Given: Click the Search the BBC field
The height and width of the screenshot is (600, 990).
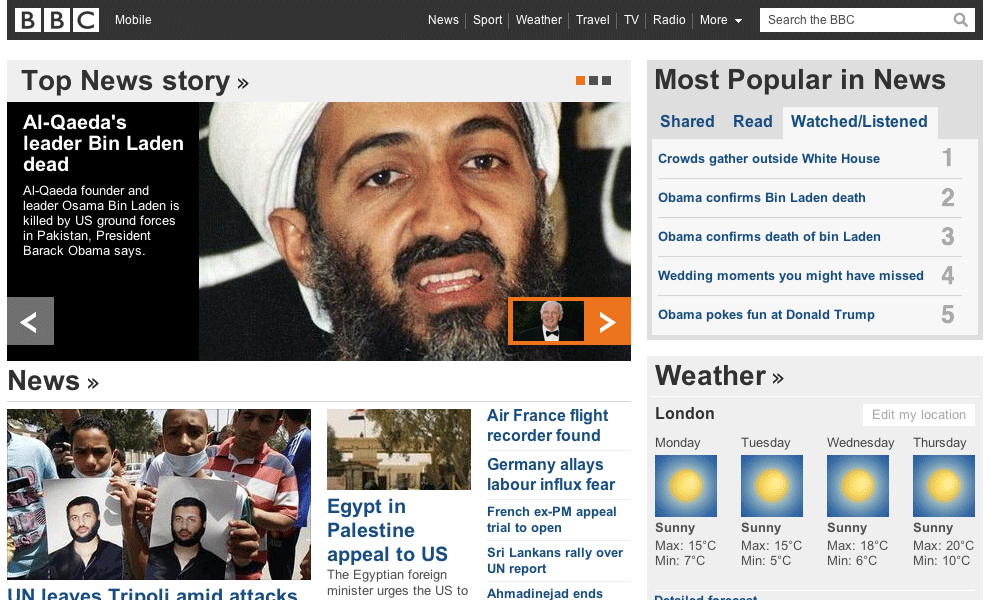Looking at the screenshot, I should pyautogui.click(x=855, y=20).
